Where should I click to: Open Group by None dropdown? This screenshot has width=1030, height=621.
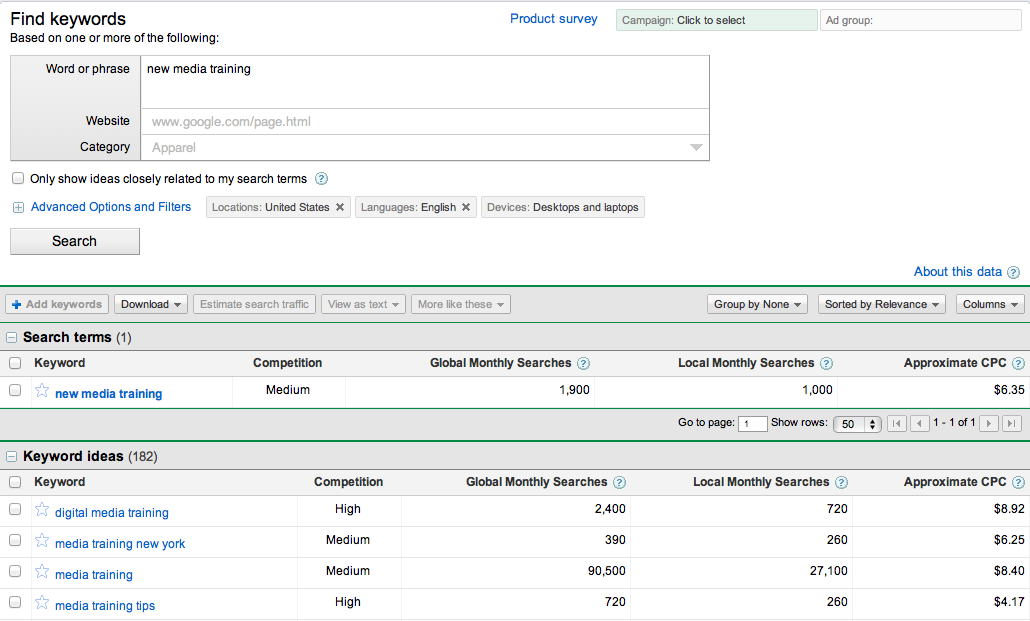757,304
